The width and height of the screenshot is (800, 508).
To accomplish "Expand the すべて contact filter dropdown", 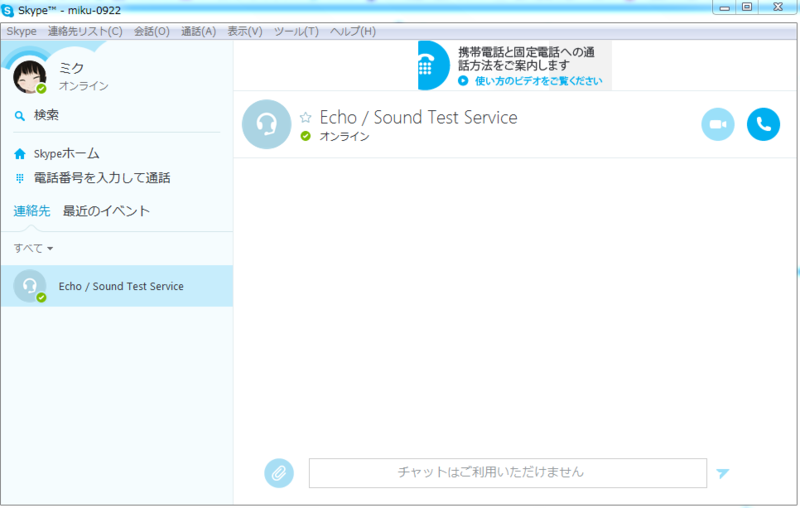I will point(33,248).
